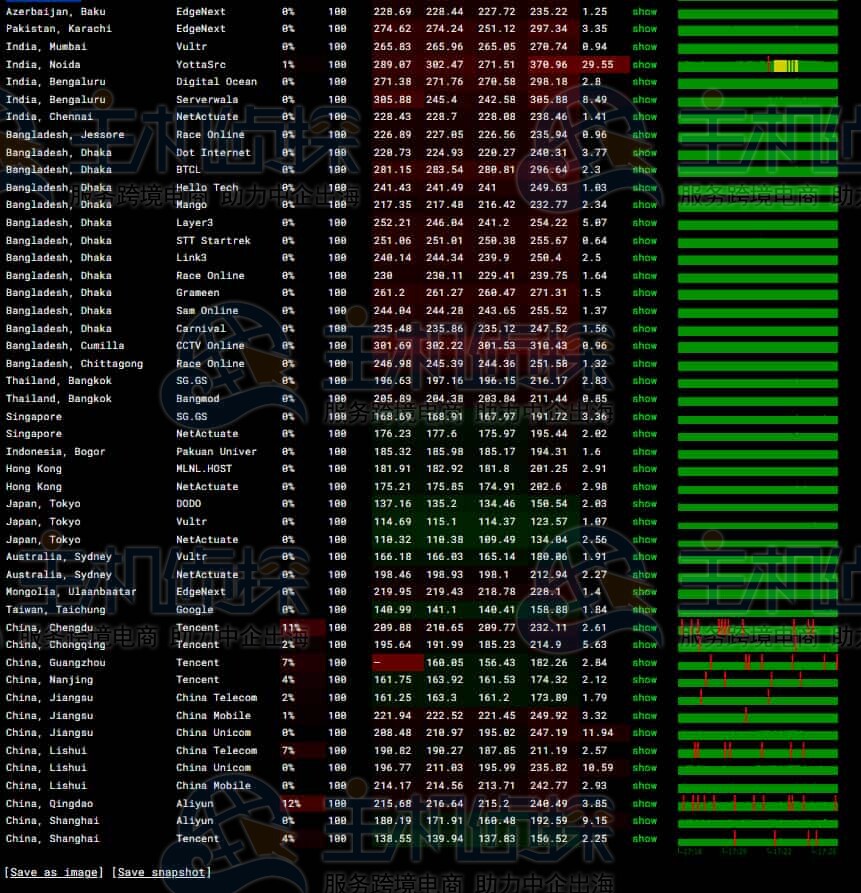Open 'show' for Jiangsu China Telecom row
The image size is (861, 893).
[x=644, y=698]
